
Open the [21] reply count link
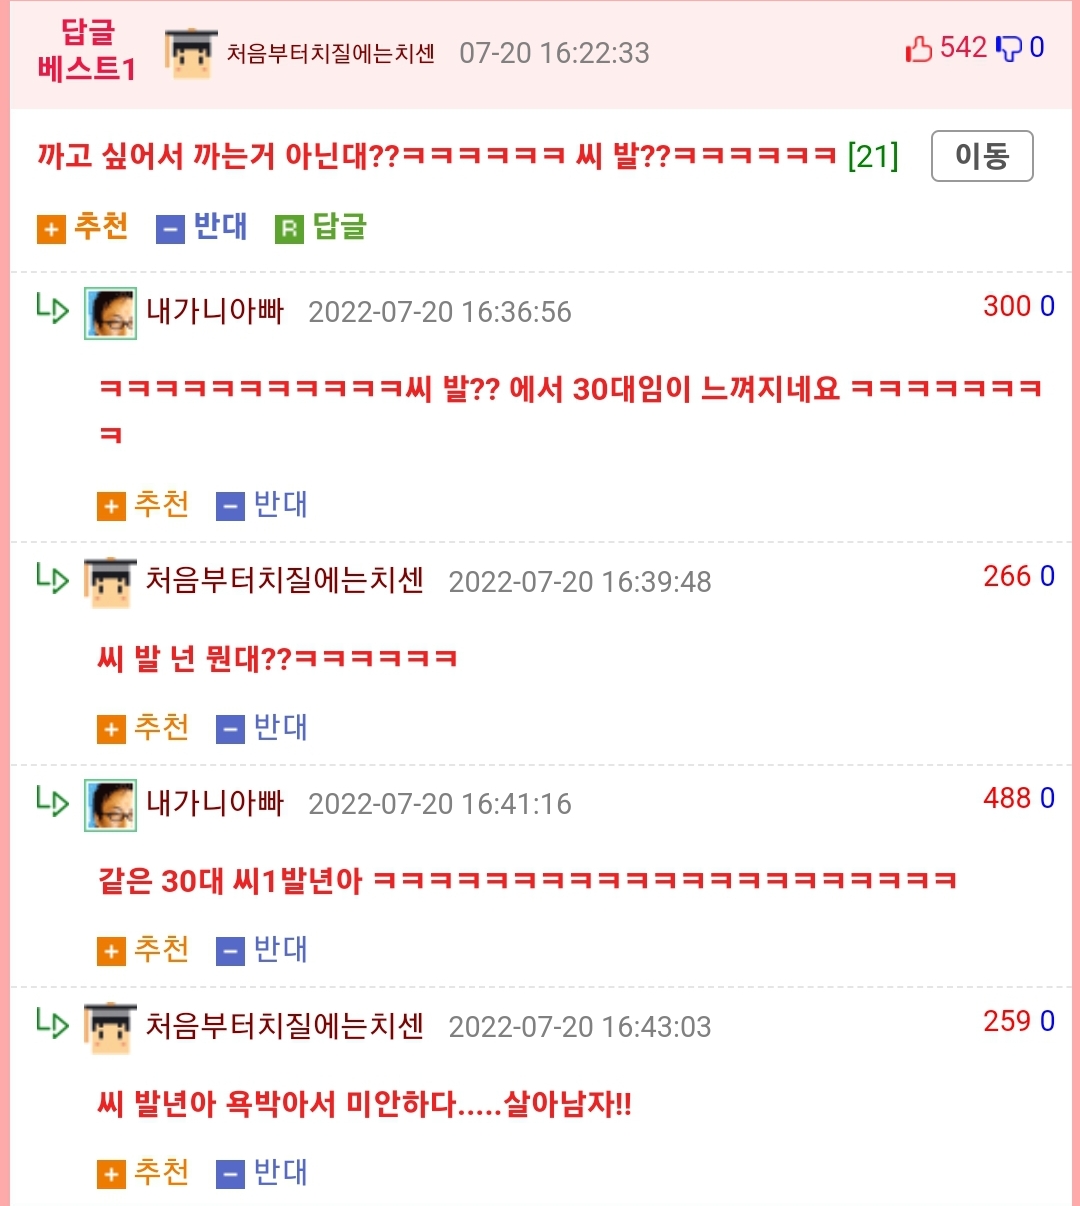pyautogui.click(x=873, y=156)
